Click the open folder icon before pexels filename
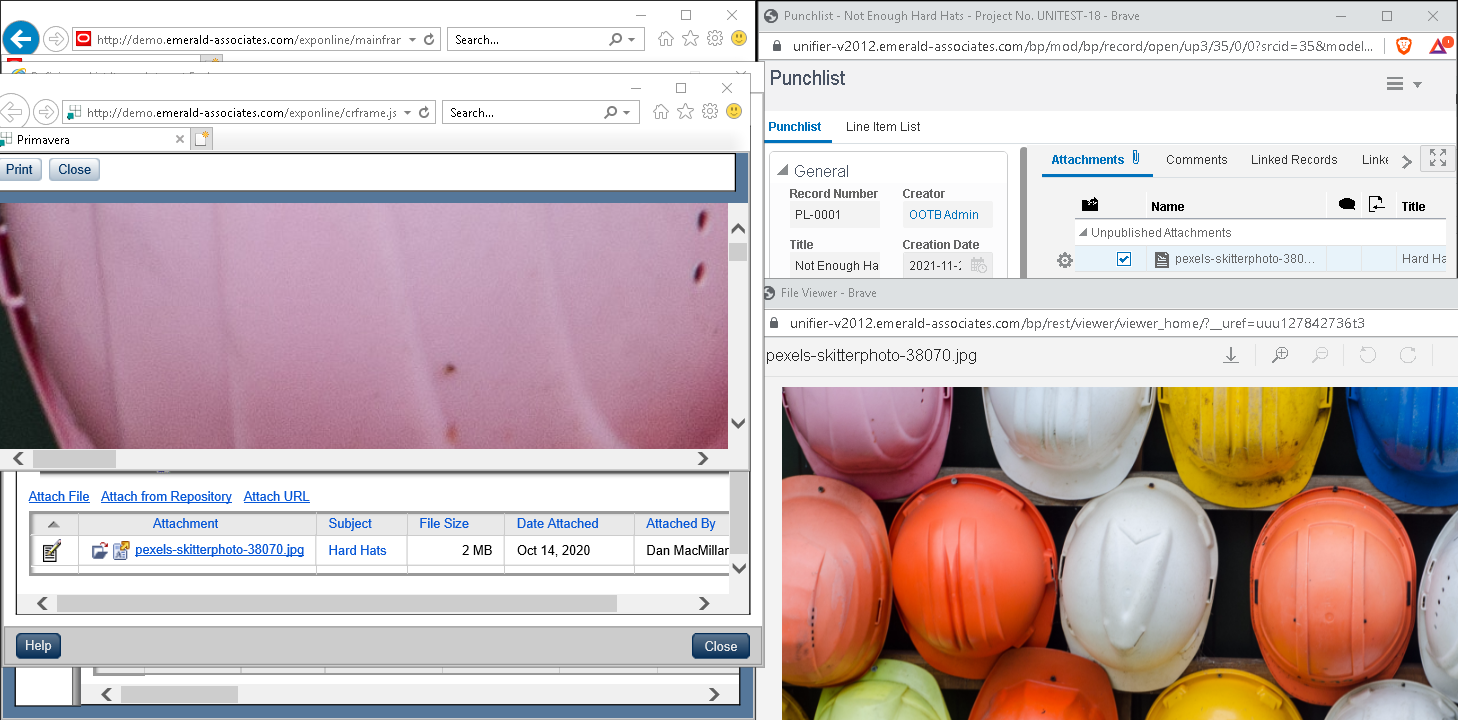 100,550
